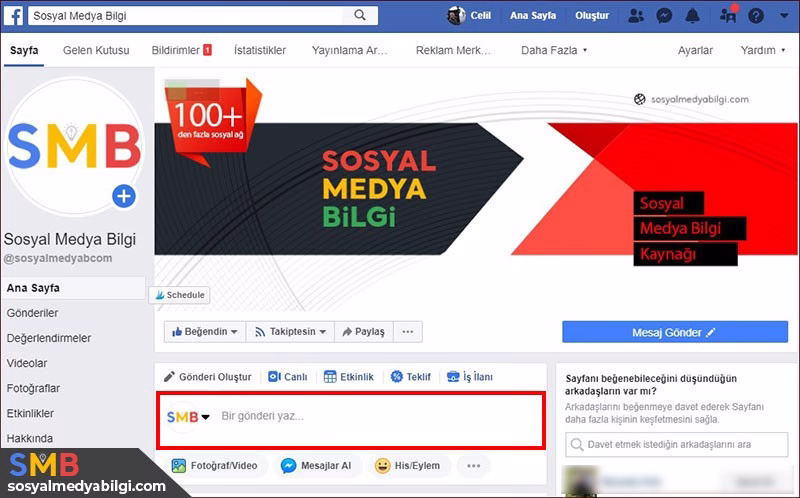Click Ana Sayfa in top bar
The height and width of the screenshot is (498, 800).
pos(533,15)
